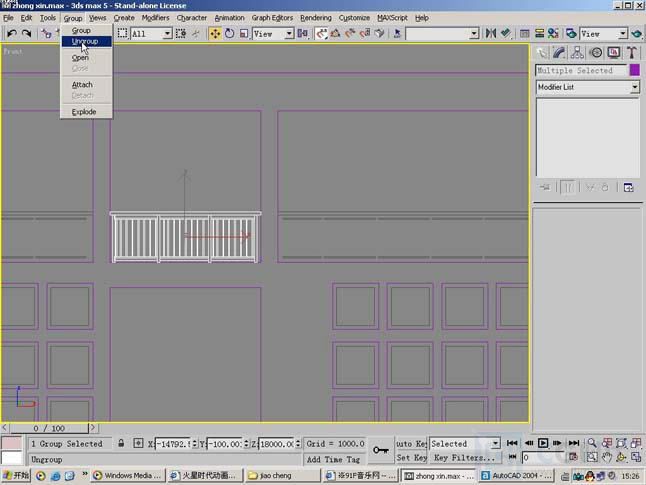Expand the Modifier List dropdown
The image size is (646, 485).
click(x=635, y=87)
